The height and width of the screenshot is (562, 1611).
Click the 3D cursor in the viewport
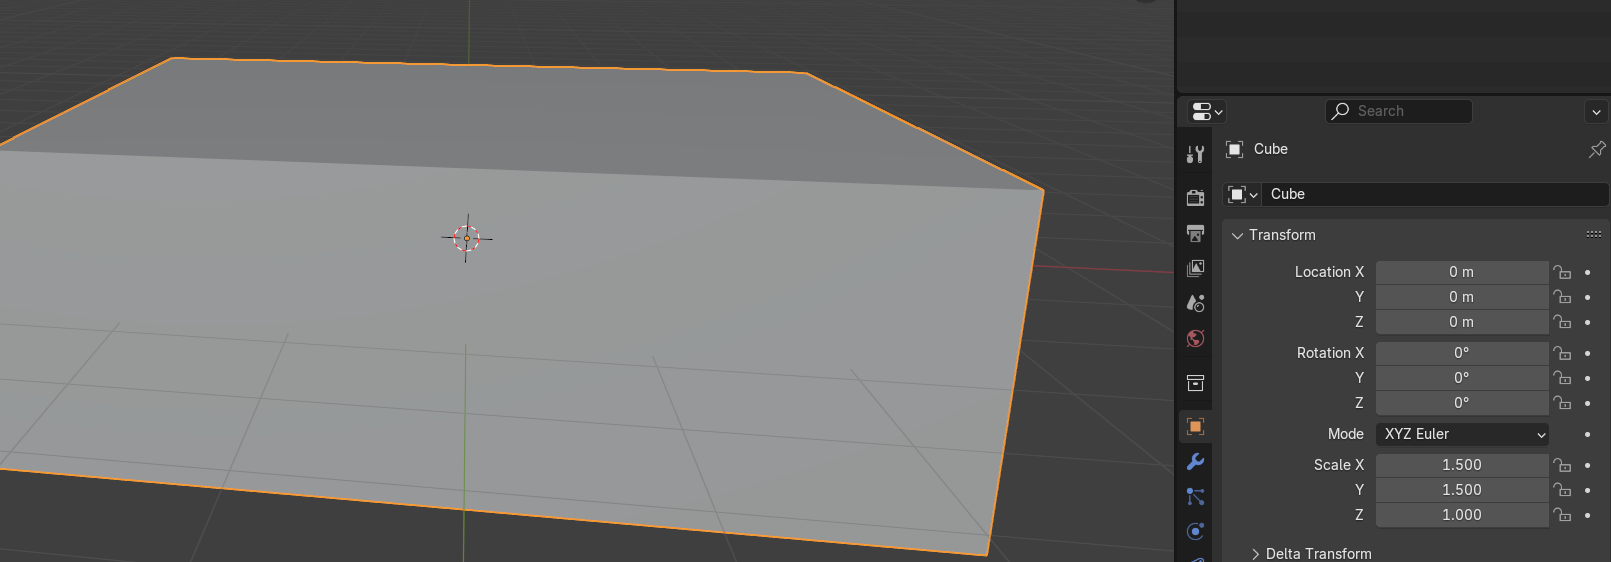click(467, 238)
